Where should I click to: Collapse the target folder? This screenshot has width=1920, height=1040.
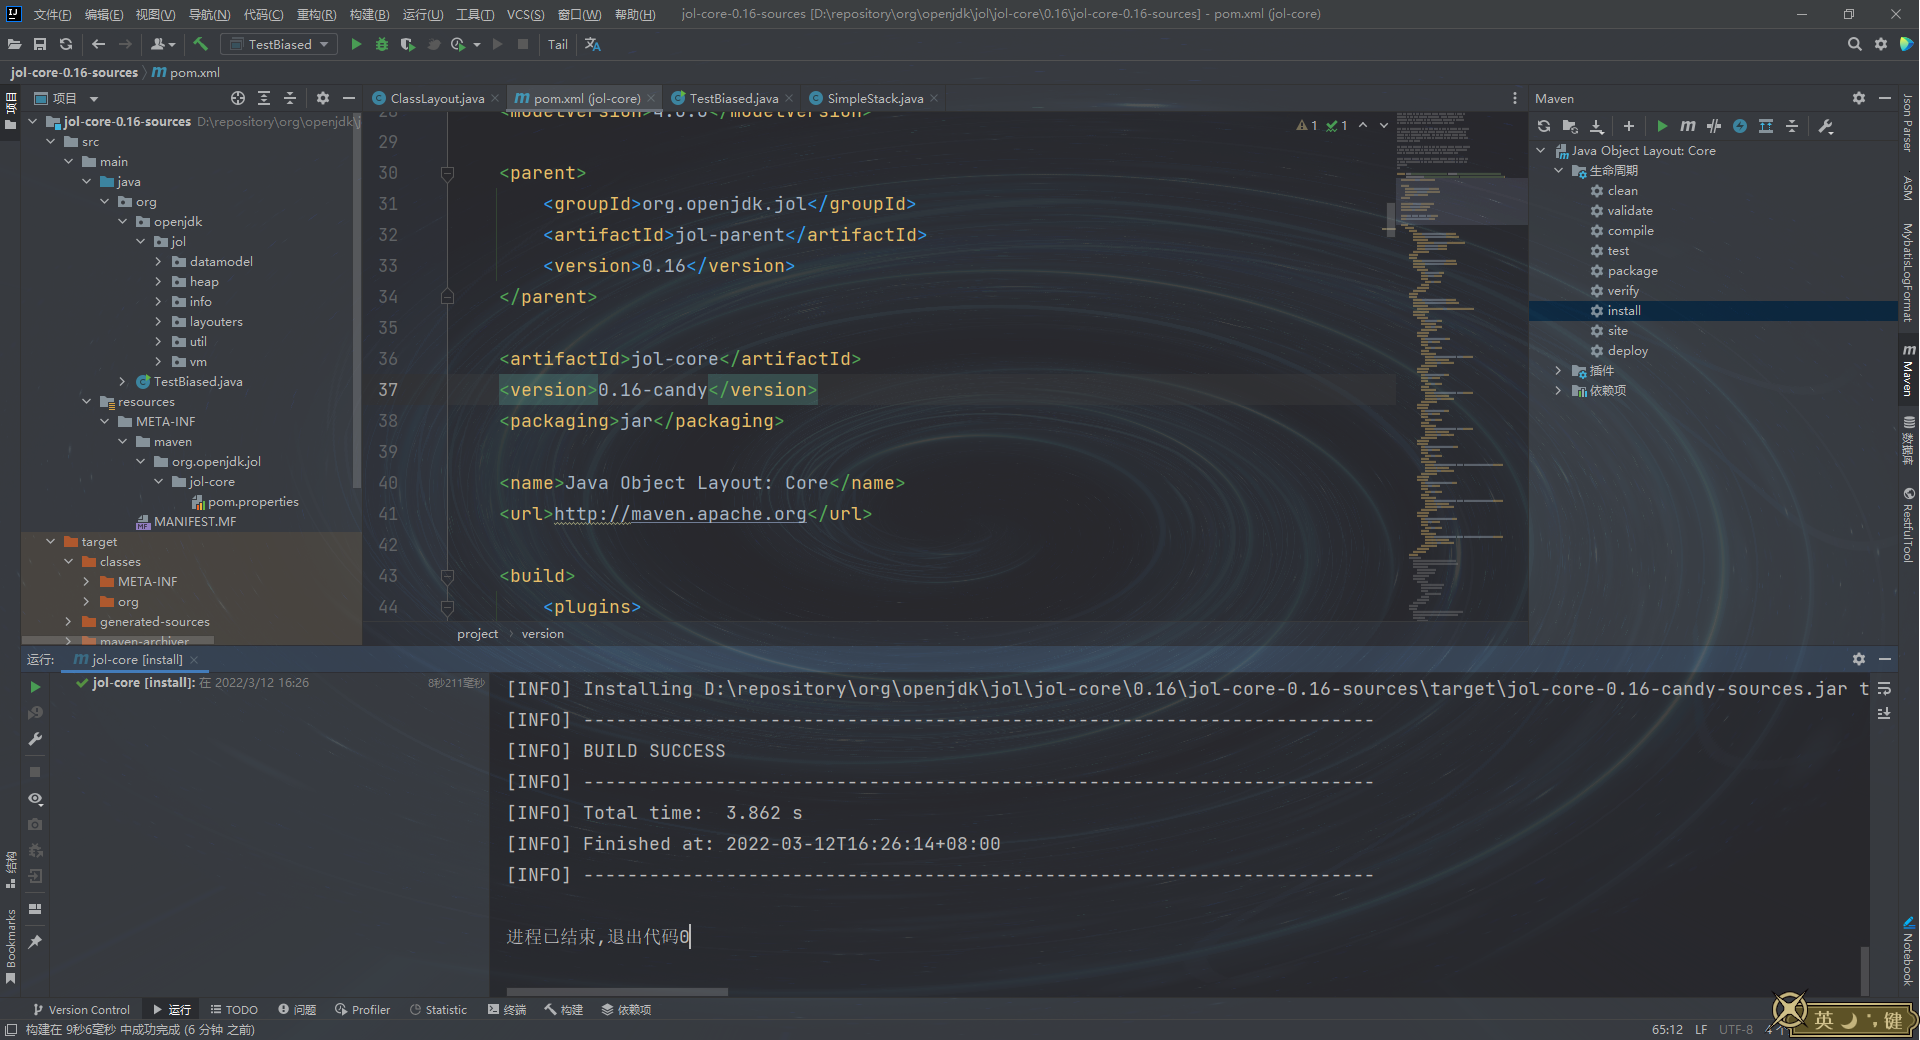[x=51, y=542]
